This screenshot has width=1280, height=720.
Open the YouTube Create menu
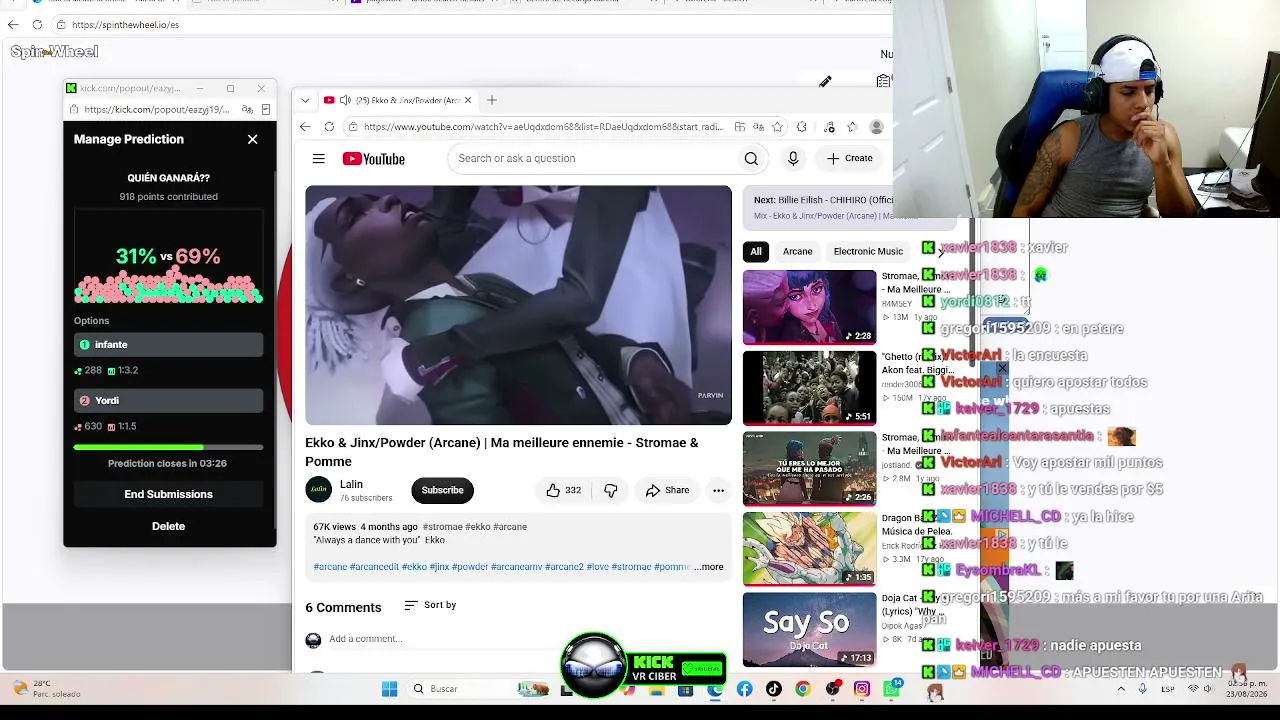point(849,158)
